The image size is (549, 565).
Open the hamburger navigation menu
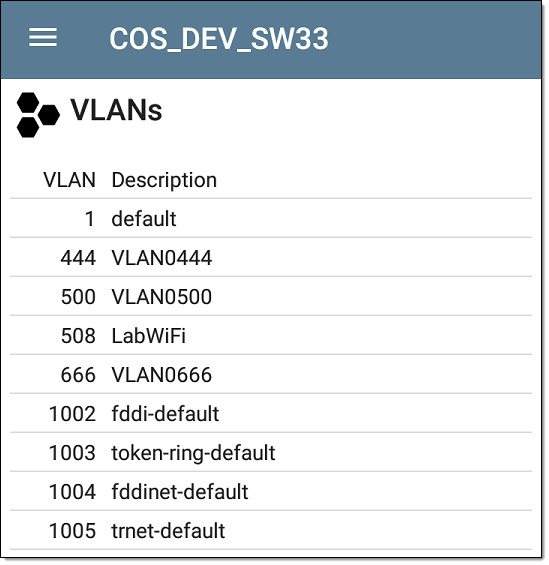(43, 37)
